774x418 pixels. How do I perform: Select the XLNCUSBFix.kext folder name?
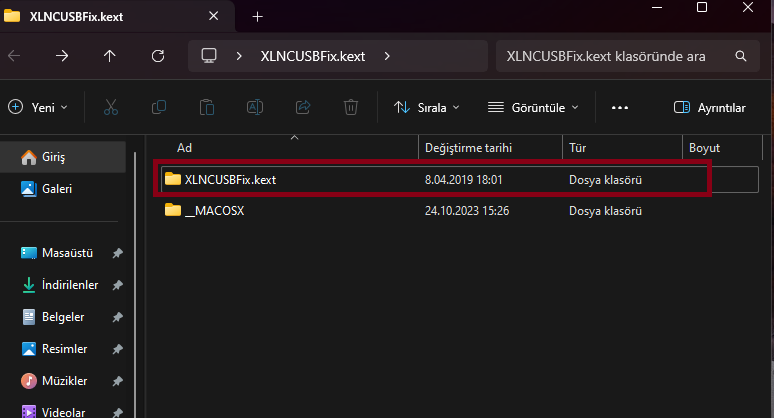pos(230,180)
